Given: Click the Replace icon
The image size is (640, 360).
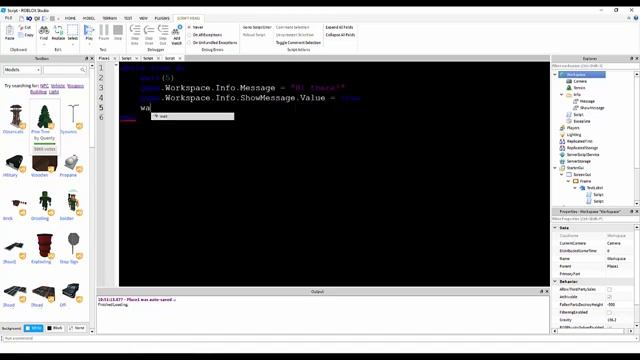Looking at the screenshot, I should 58,30.
